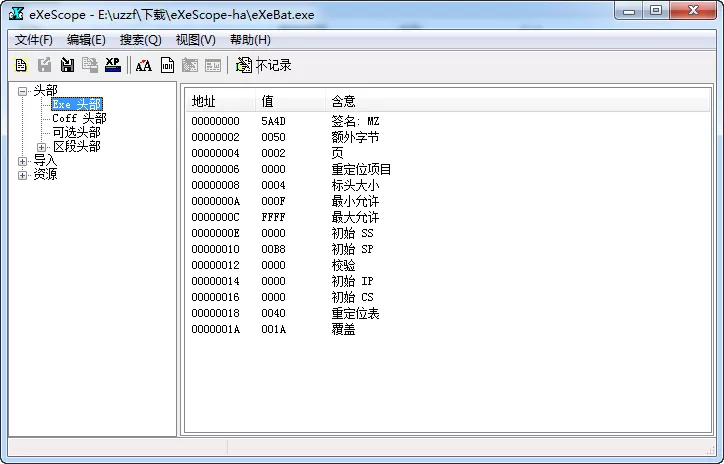Open the 帮助(H) menu
The image size is (724, 464).
click(x=250, y=40)
